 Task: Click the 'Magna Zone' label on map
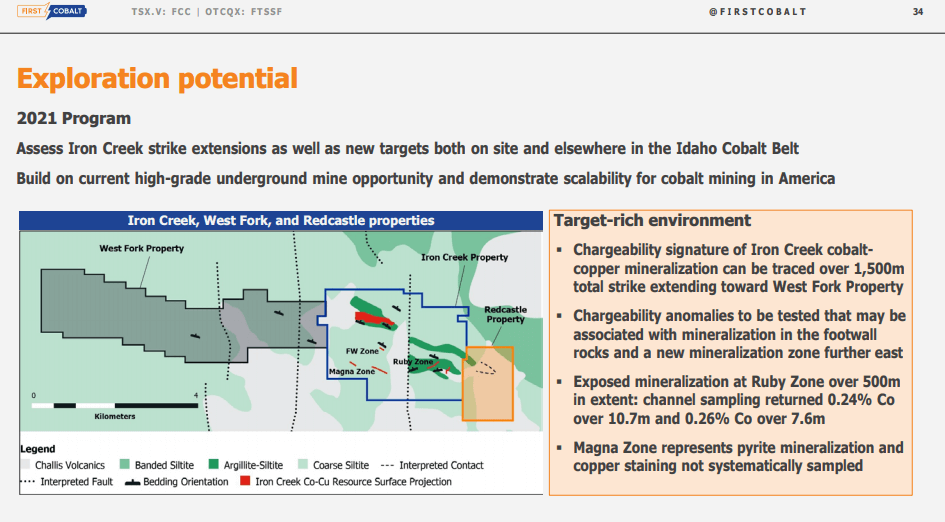point(352,371)
